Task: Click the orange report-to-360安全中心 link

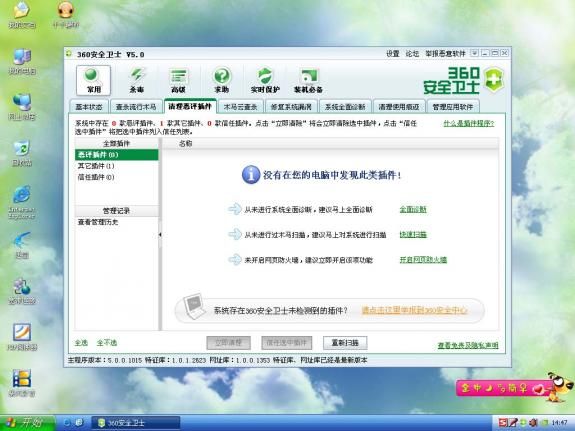Action: coord(414,310)
